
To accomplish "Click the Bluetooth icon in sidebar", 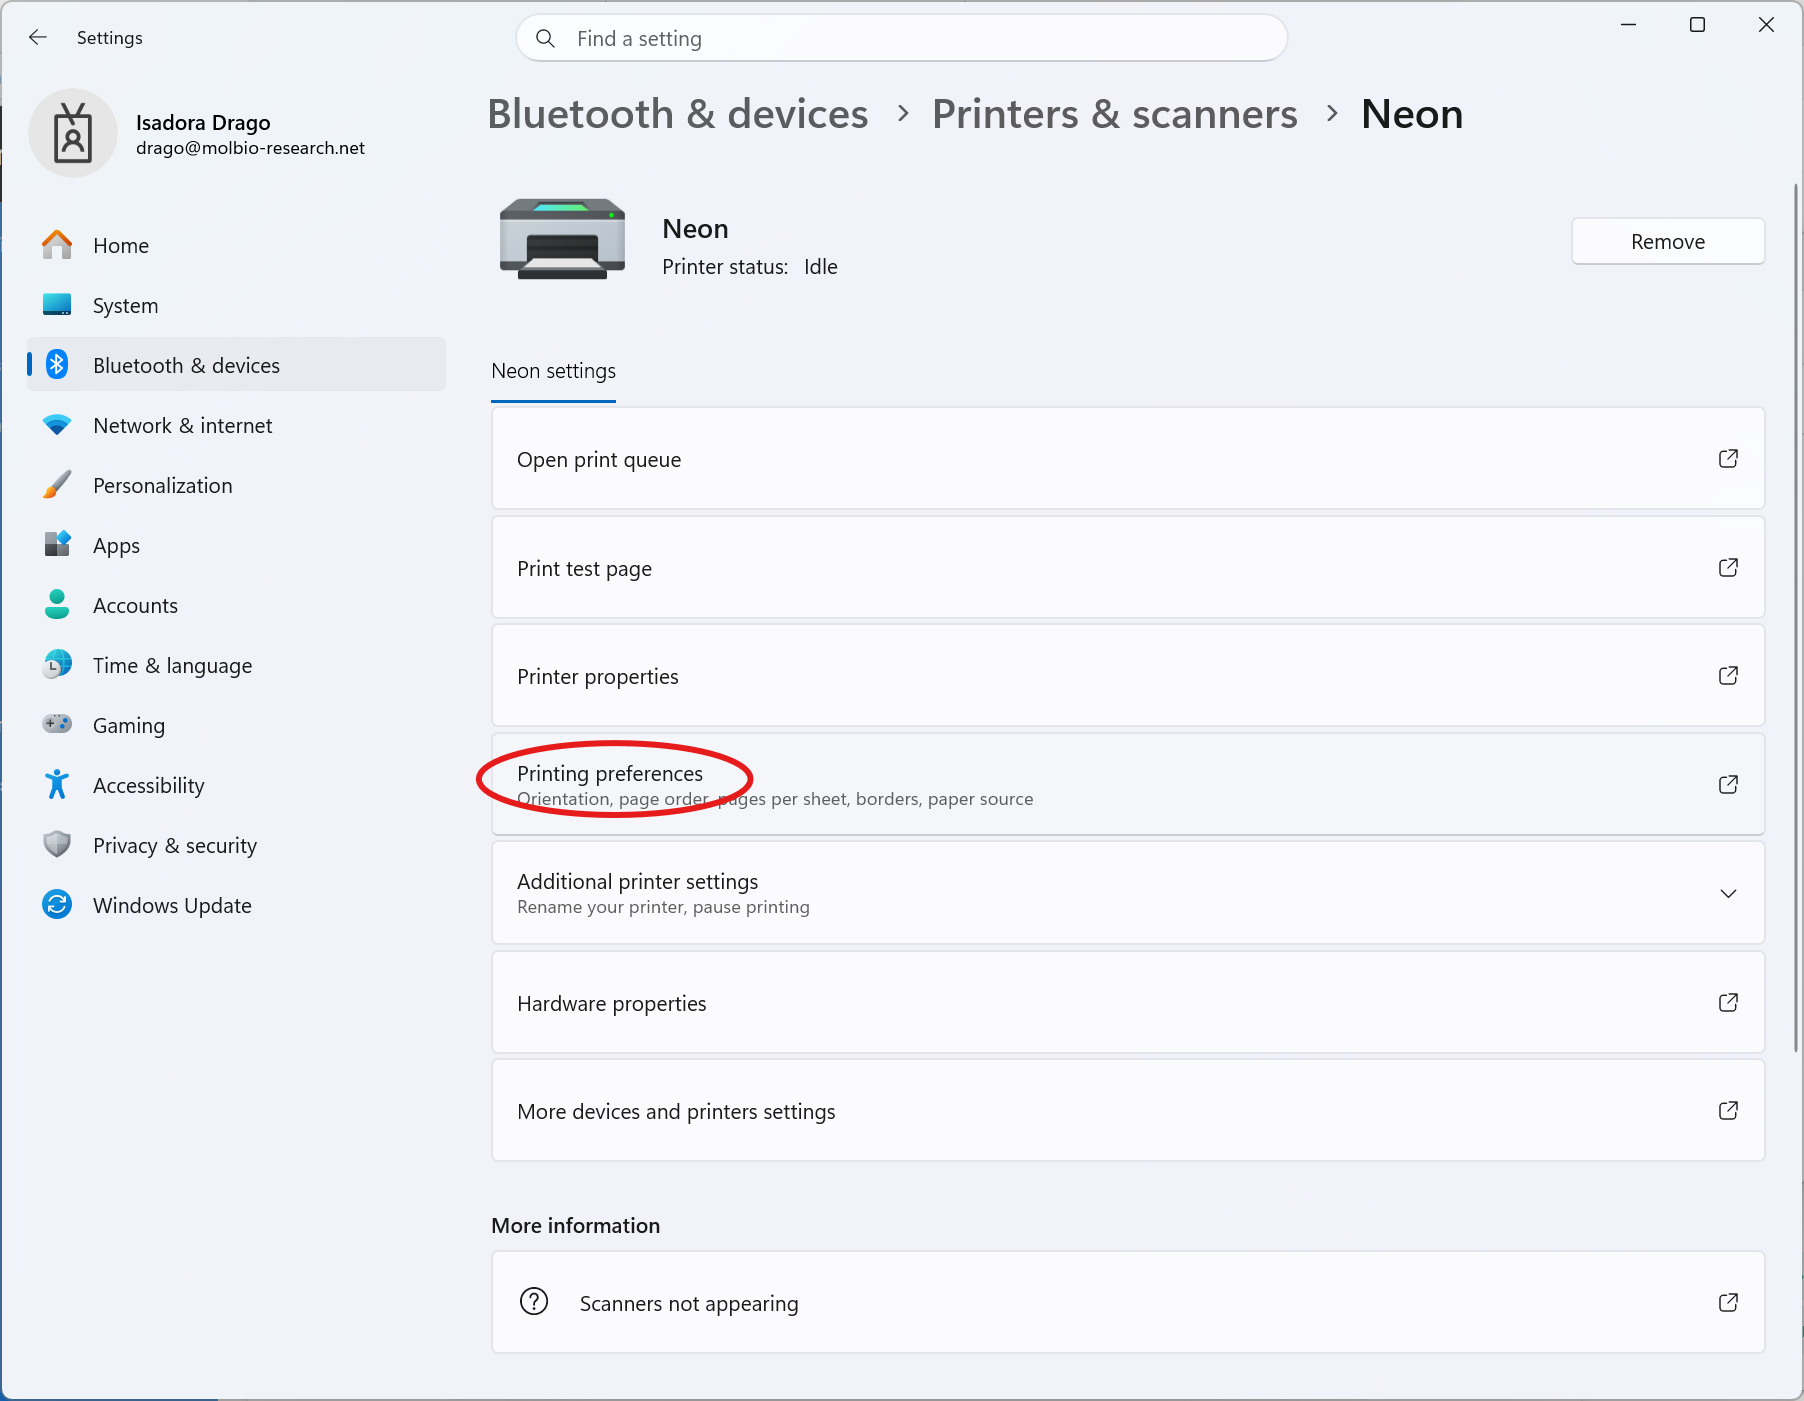I will [57, 365].
